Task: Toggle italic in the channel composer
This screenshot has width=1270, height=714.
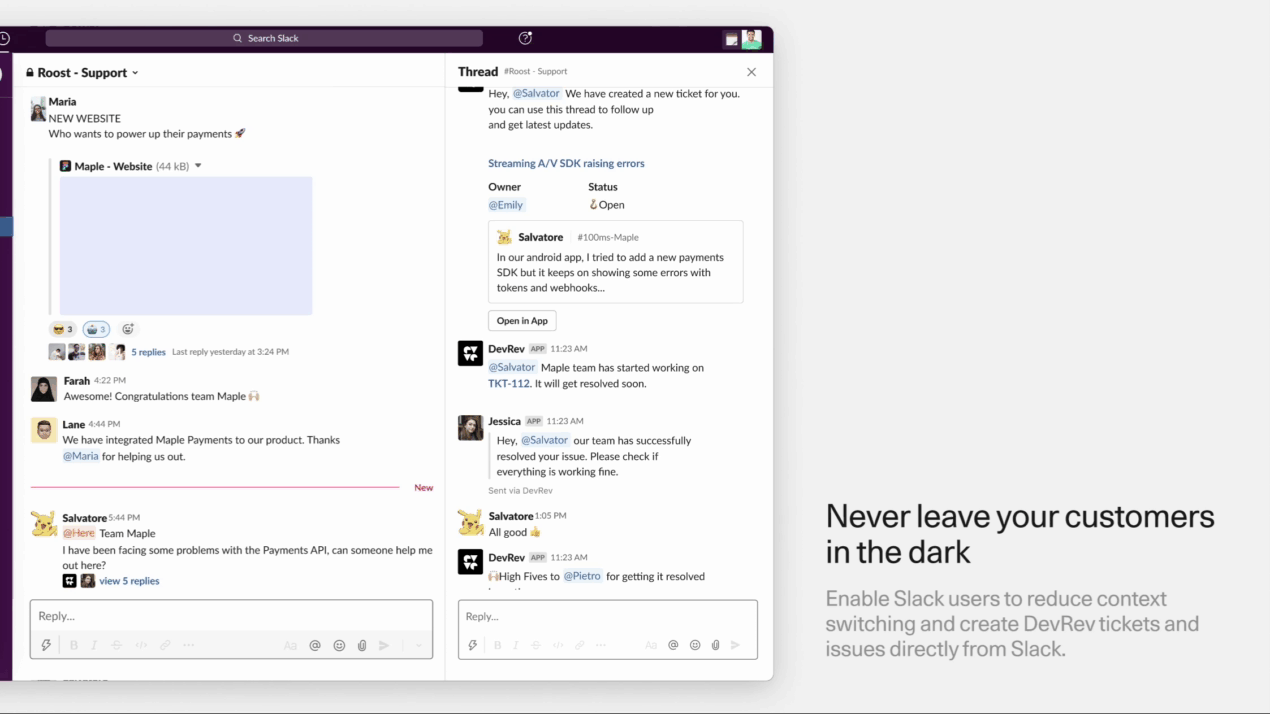Action: coord(95,646)
